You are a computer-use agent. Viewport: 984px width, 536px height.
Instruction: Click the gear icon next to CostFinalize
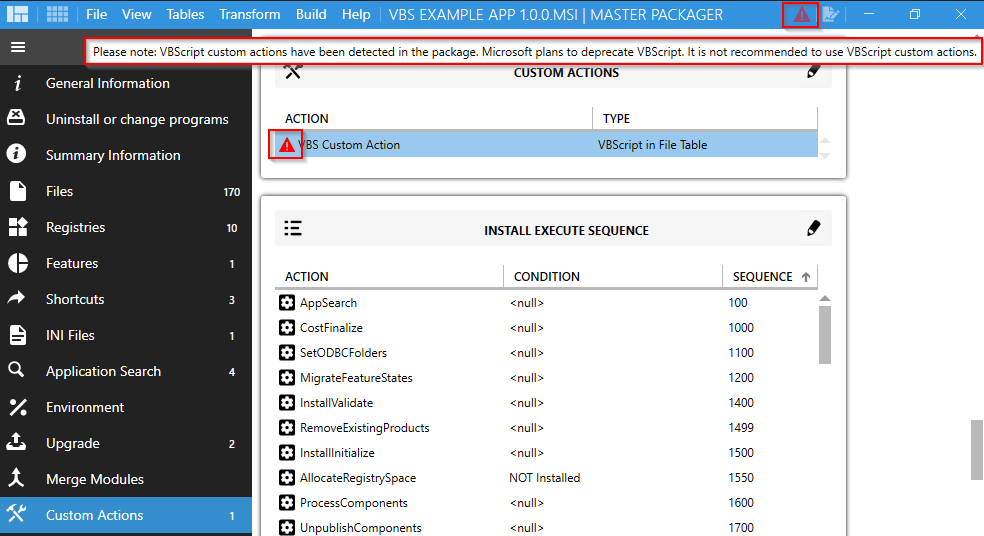[x=287, y=328]
